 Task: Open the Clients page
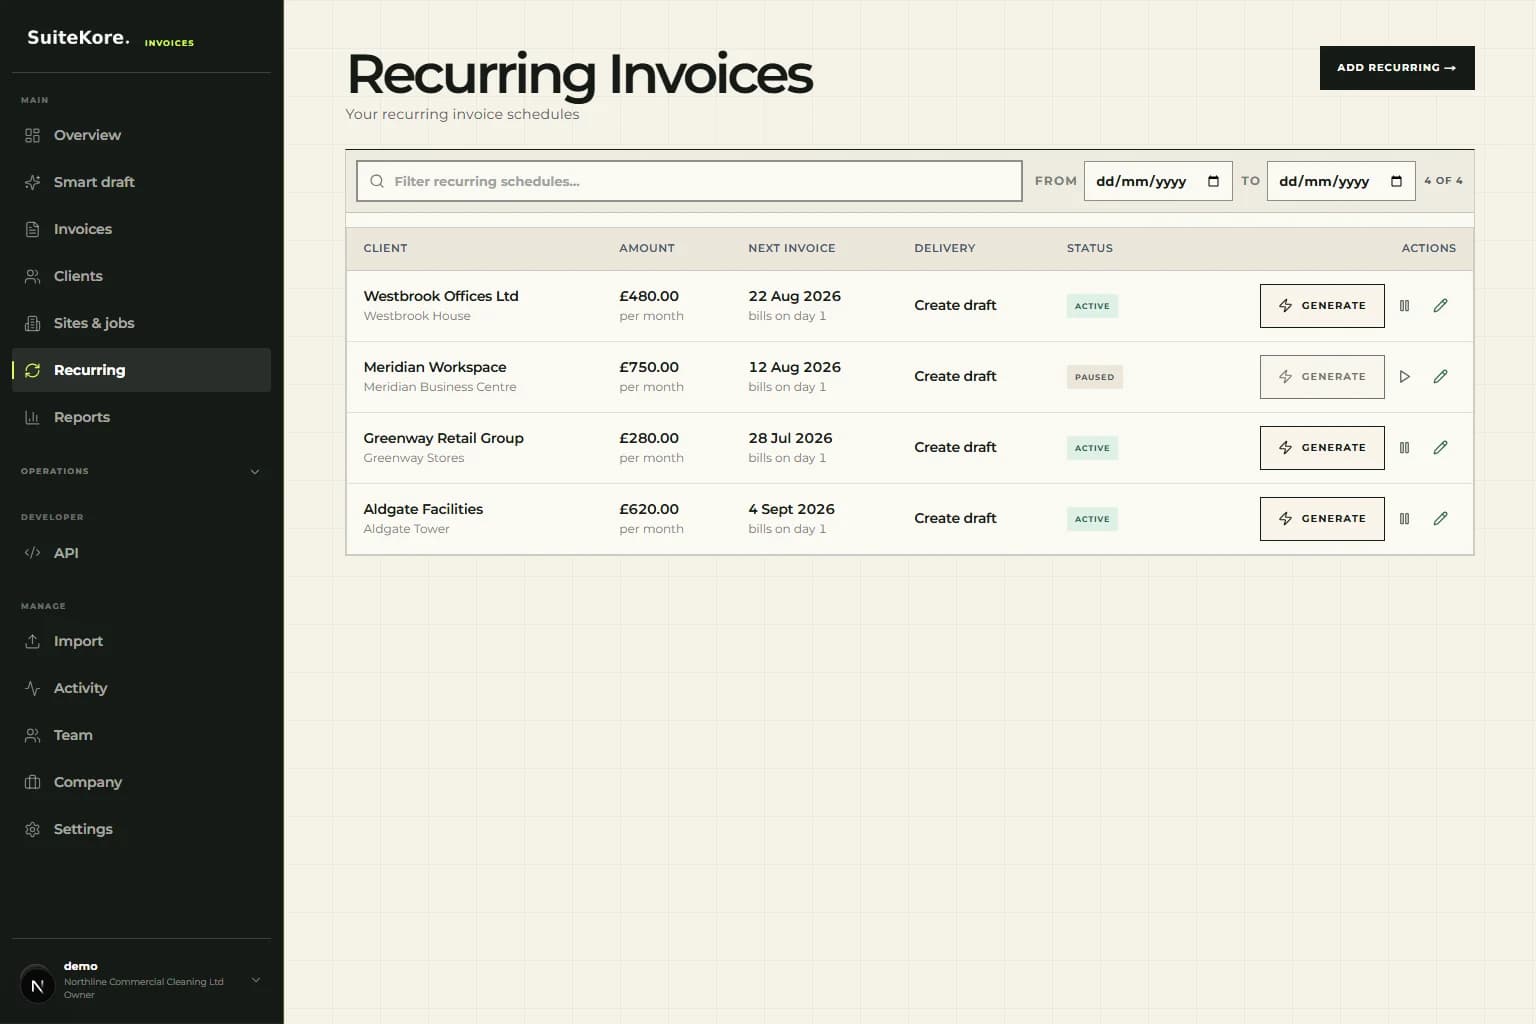(141, 276)
